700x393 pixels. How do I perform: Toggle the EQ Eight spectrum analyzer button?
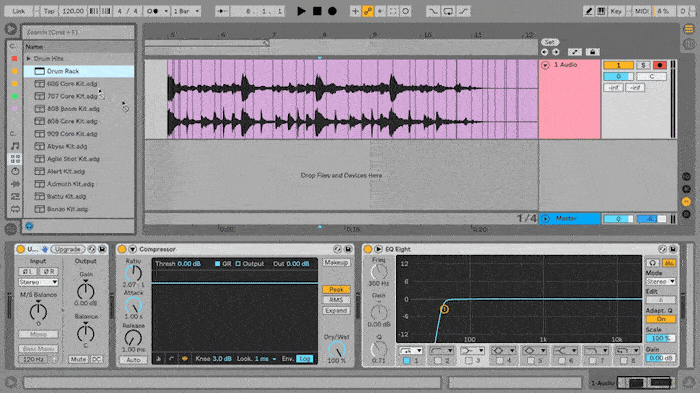(669, 263)
